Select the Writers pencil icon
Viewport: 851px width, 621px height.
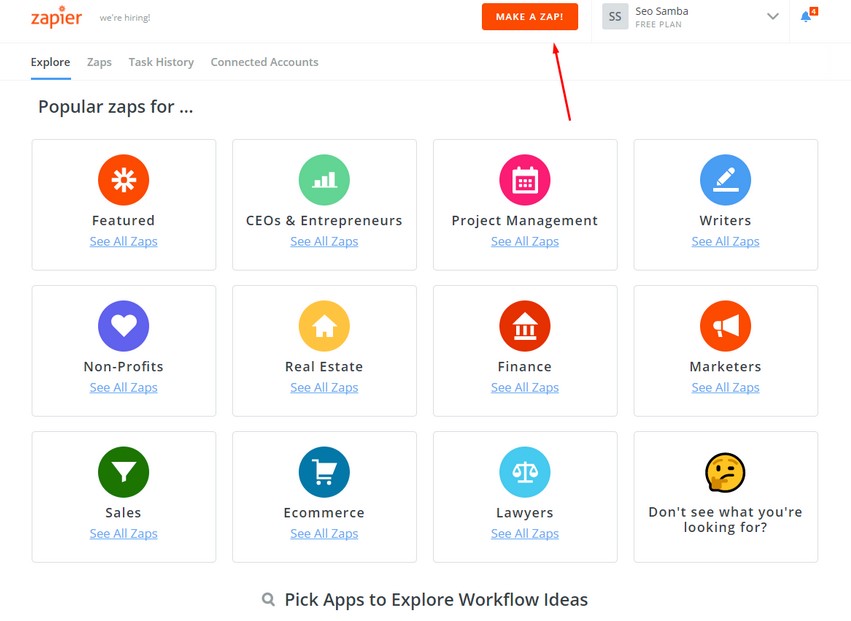point(726,180)
